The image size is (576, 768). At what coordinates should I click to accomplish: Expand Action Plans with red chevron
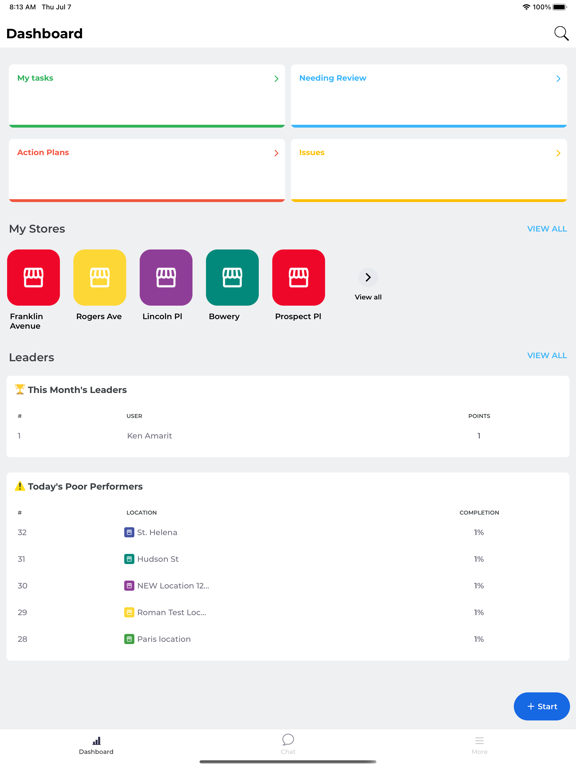(x=276, y=153)
